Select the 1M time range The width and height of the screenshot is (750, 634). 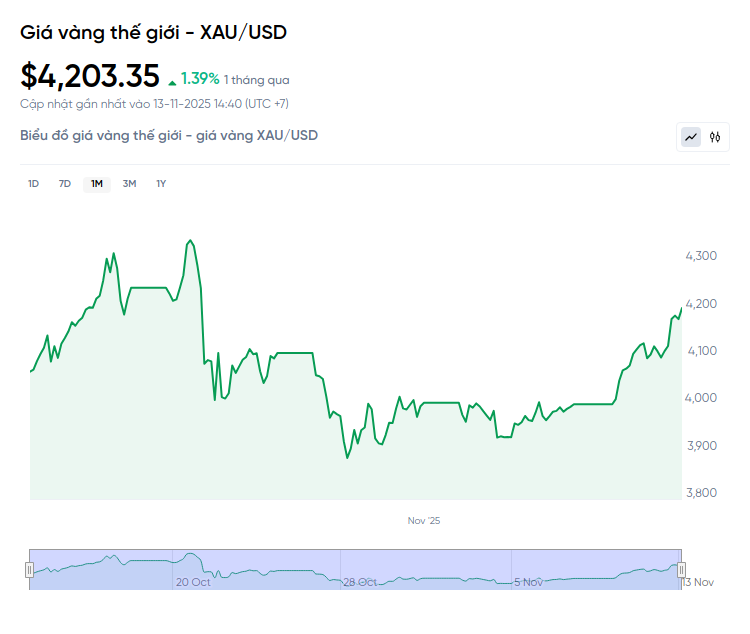tap(97, 184)
